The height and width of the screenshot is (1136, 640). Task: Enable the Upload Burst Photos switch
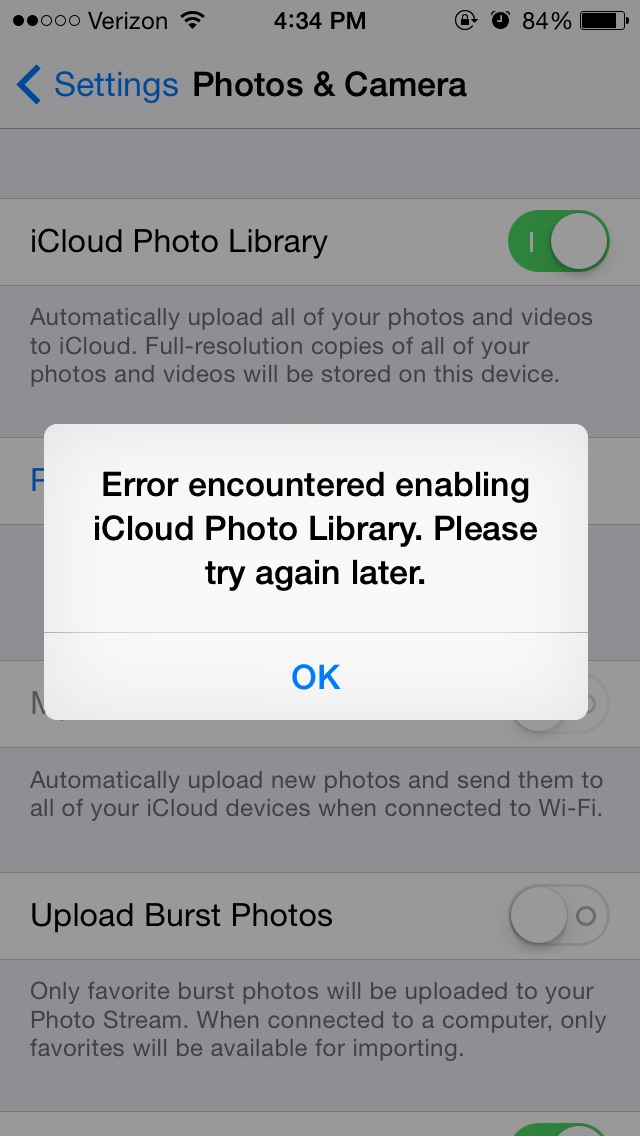tap(558, 916)
